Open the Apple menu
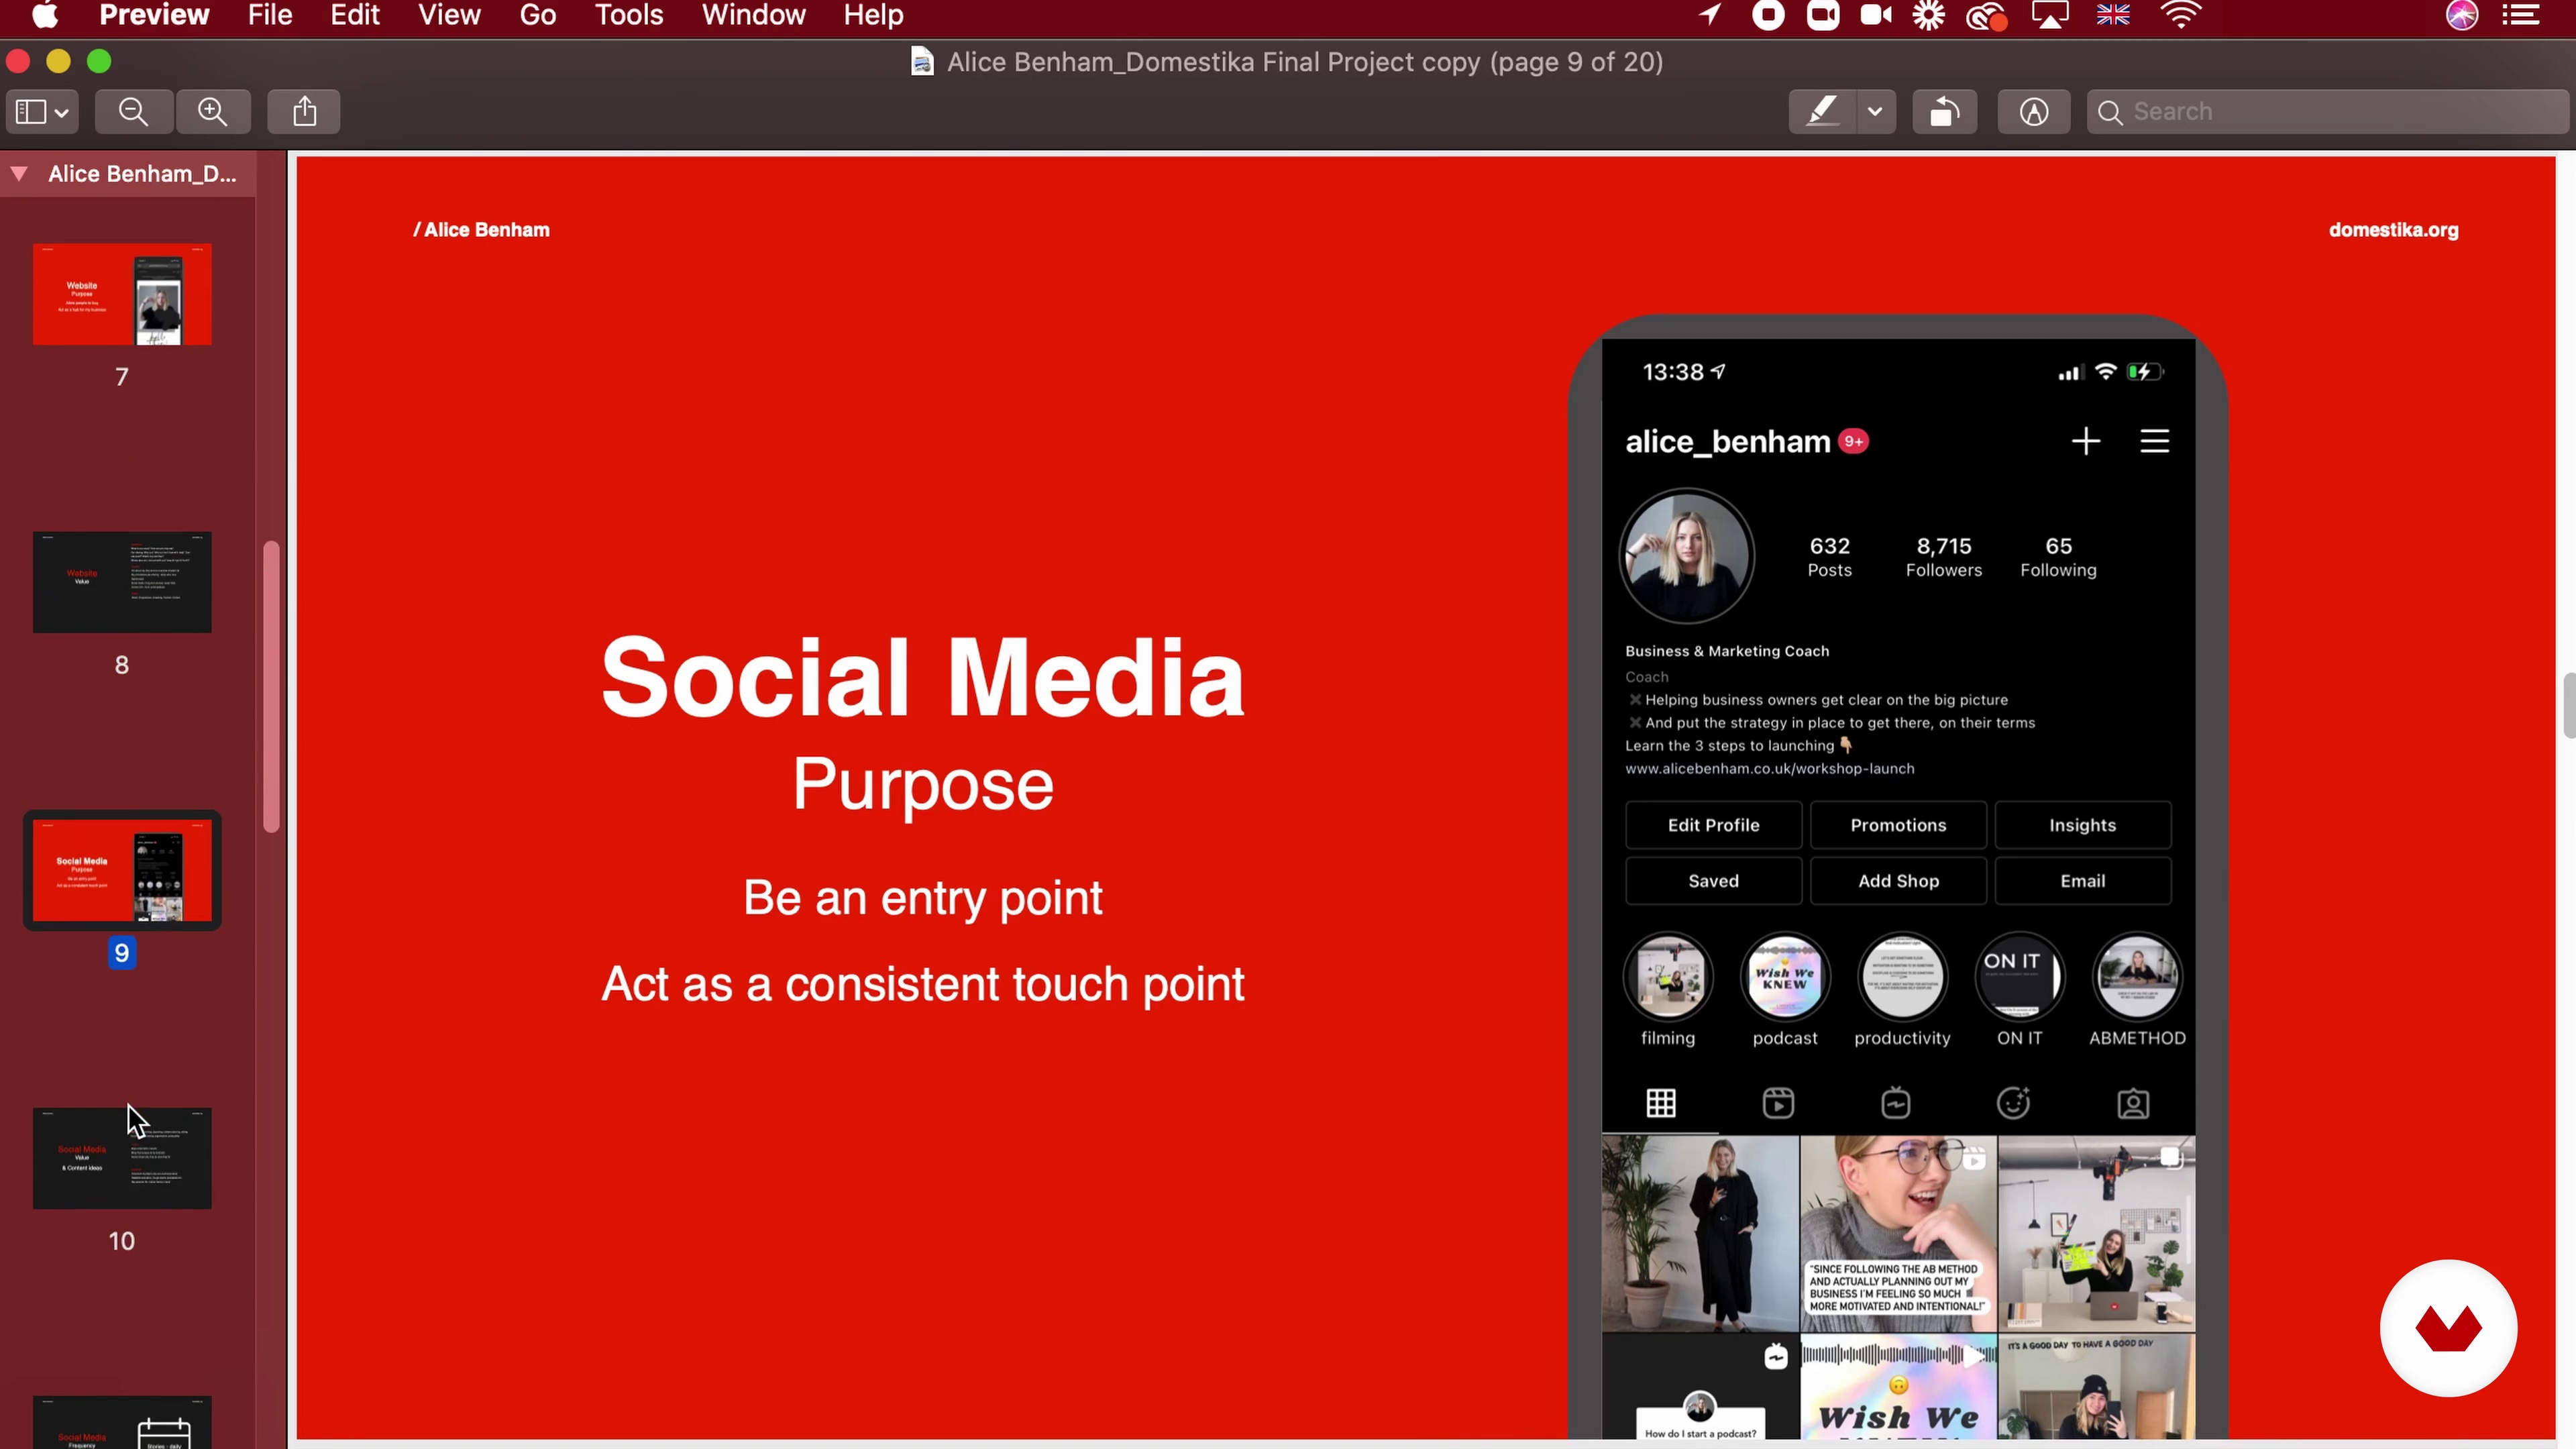Screen dimensions: 2576x1449 tap(45, 15)
